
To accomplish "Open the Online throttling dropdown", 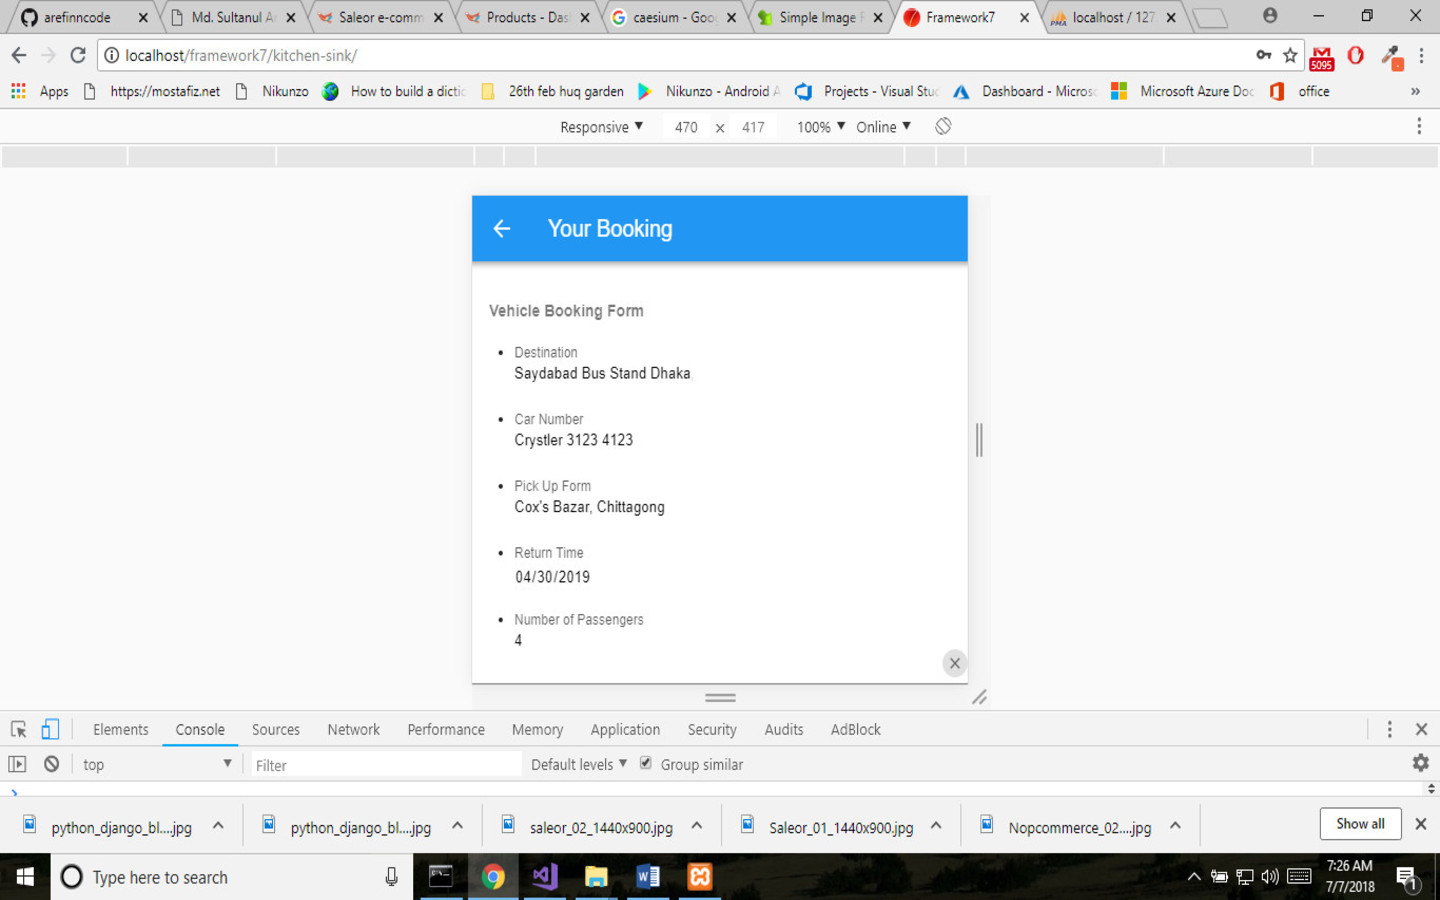I will 883,127.
